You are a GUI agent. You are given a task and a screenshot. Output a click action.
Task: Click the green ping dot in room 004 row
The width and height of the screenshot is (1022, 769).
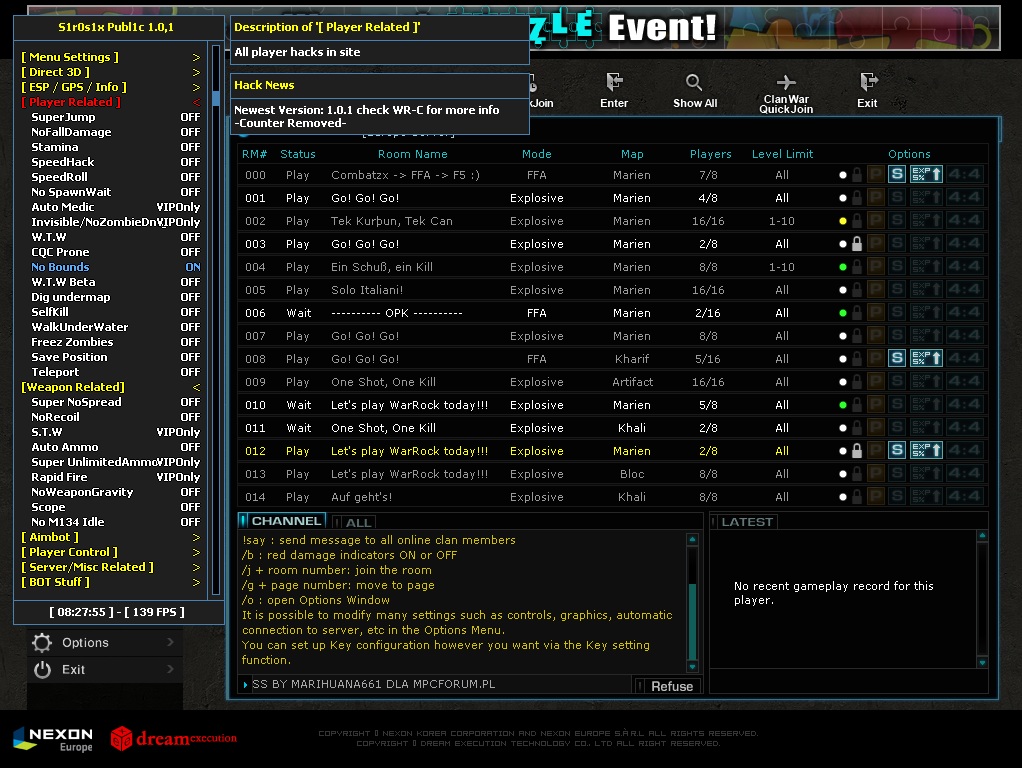[x=843, y=267]
